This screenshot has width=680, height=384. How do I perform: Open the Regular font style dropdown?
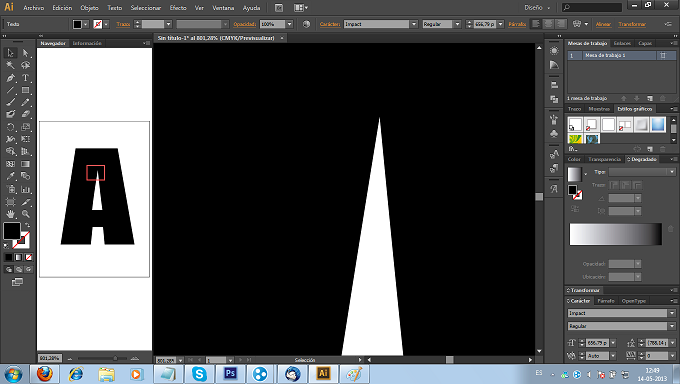[457, 24]
